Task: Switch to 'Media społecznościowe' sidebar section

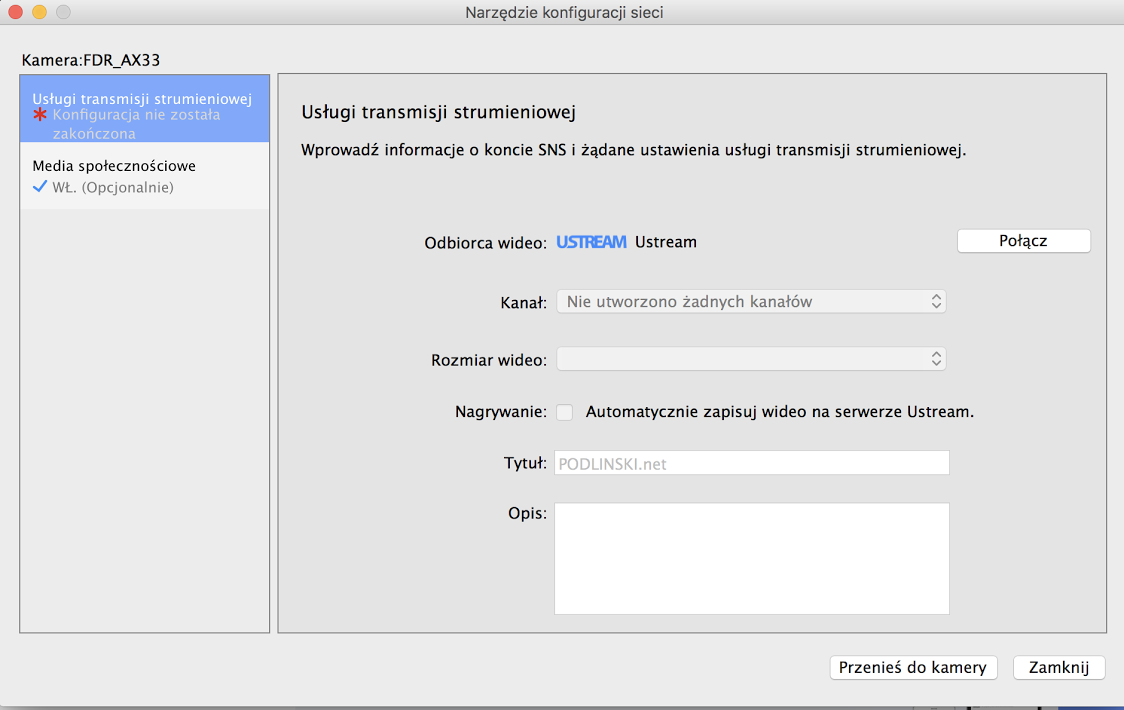Action: pyautogui.click(x=114, y=166)
